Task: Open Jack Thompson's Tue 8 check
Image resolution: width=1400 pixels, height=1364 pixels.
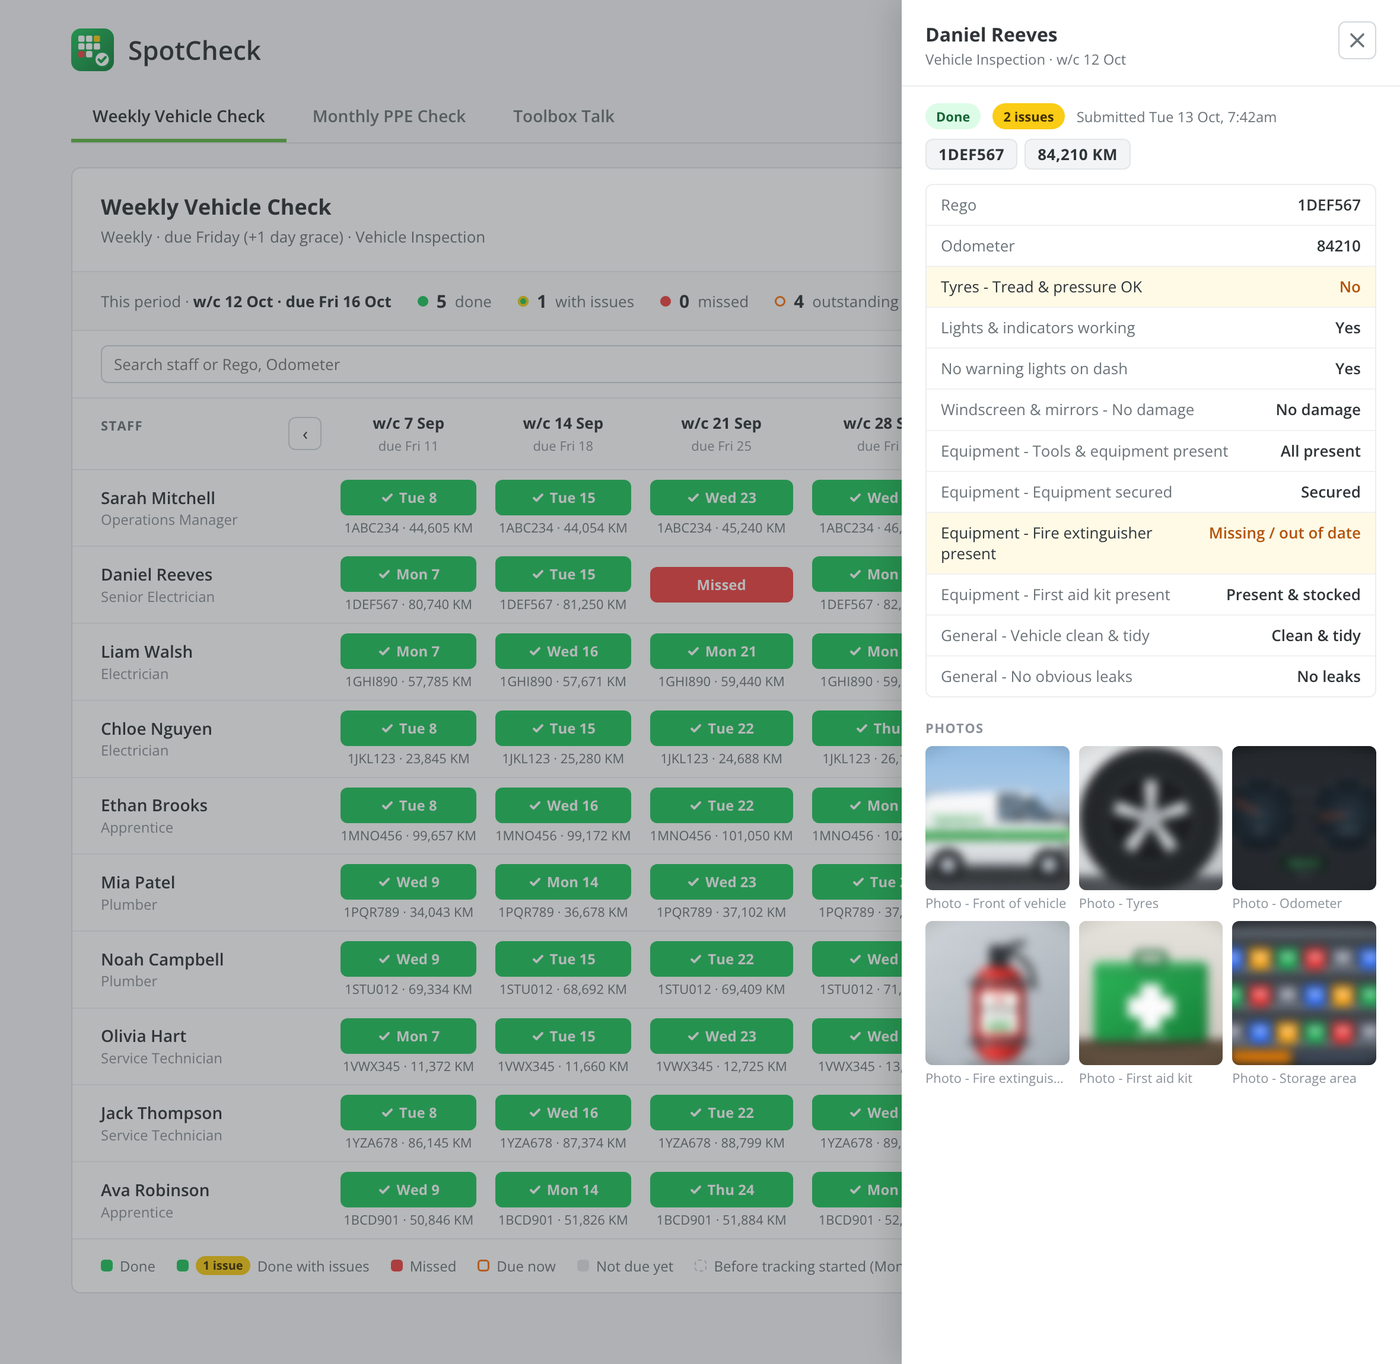Action: click(x=408, y=1113)
